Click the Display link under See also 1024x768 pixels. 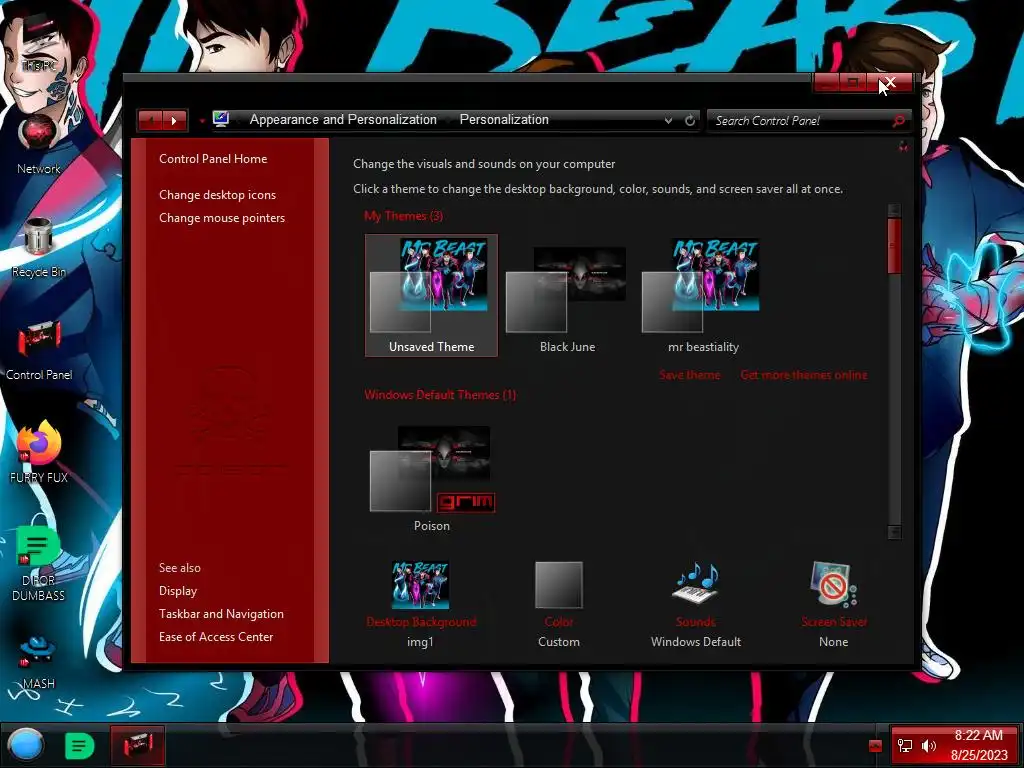tap(178, 590)
